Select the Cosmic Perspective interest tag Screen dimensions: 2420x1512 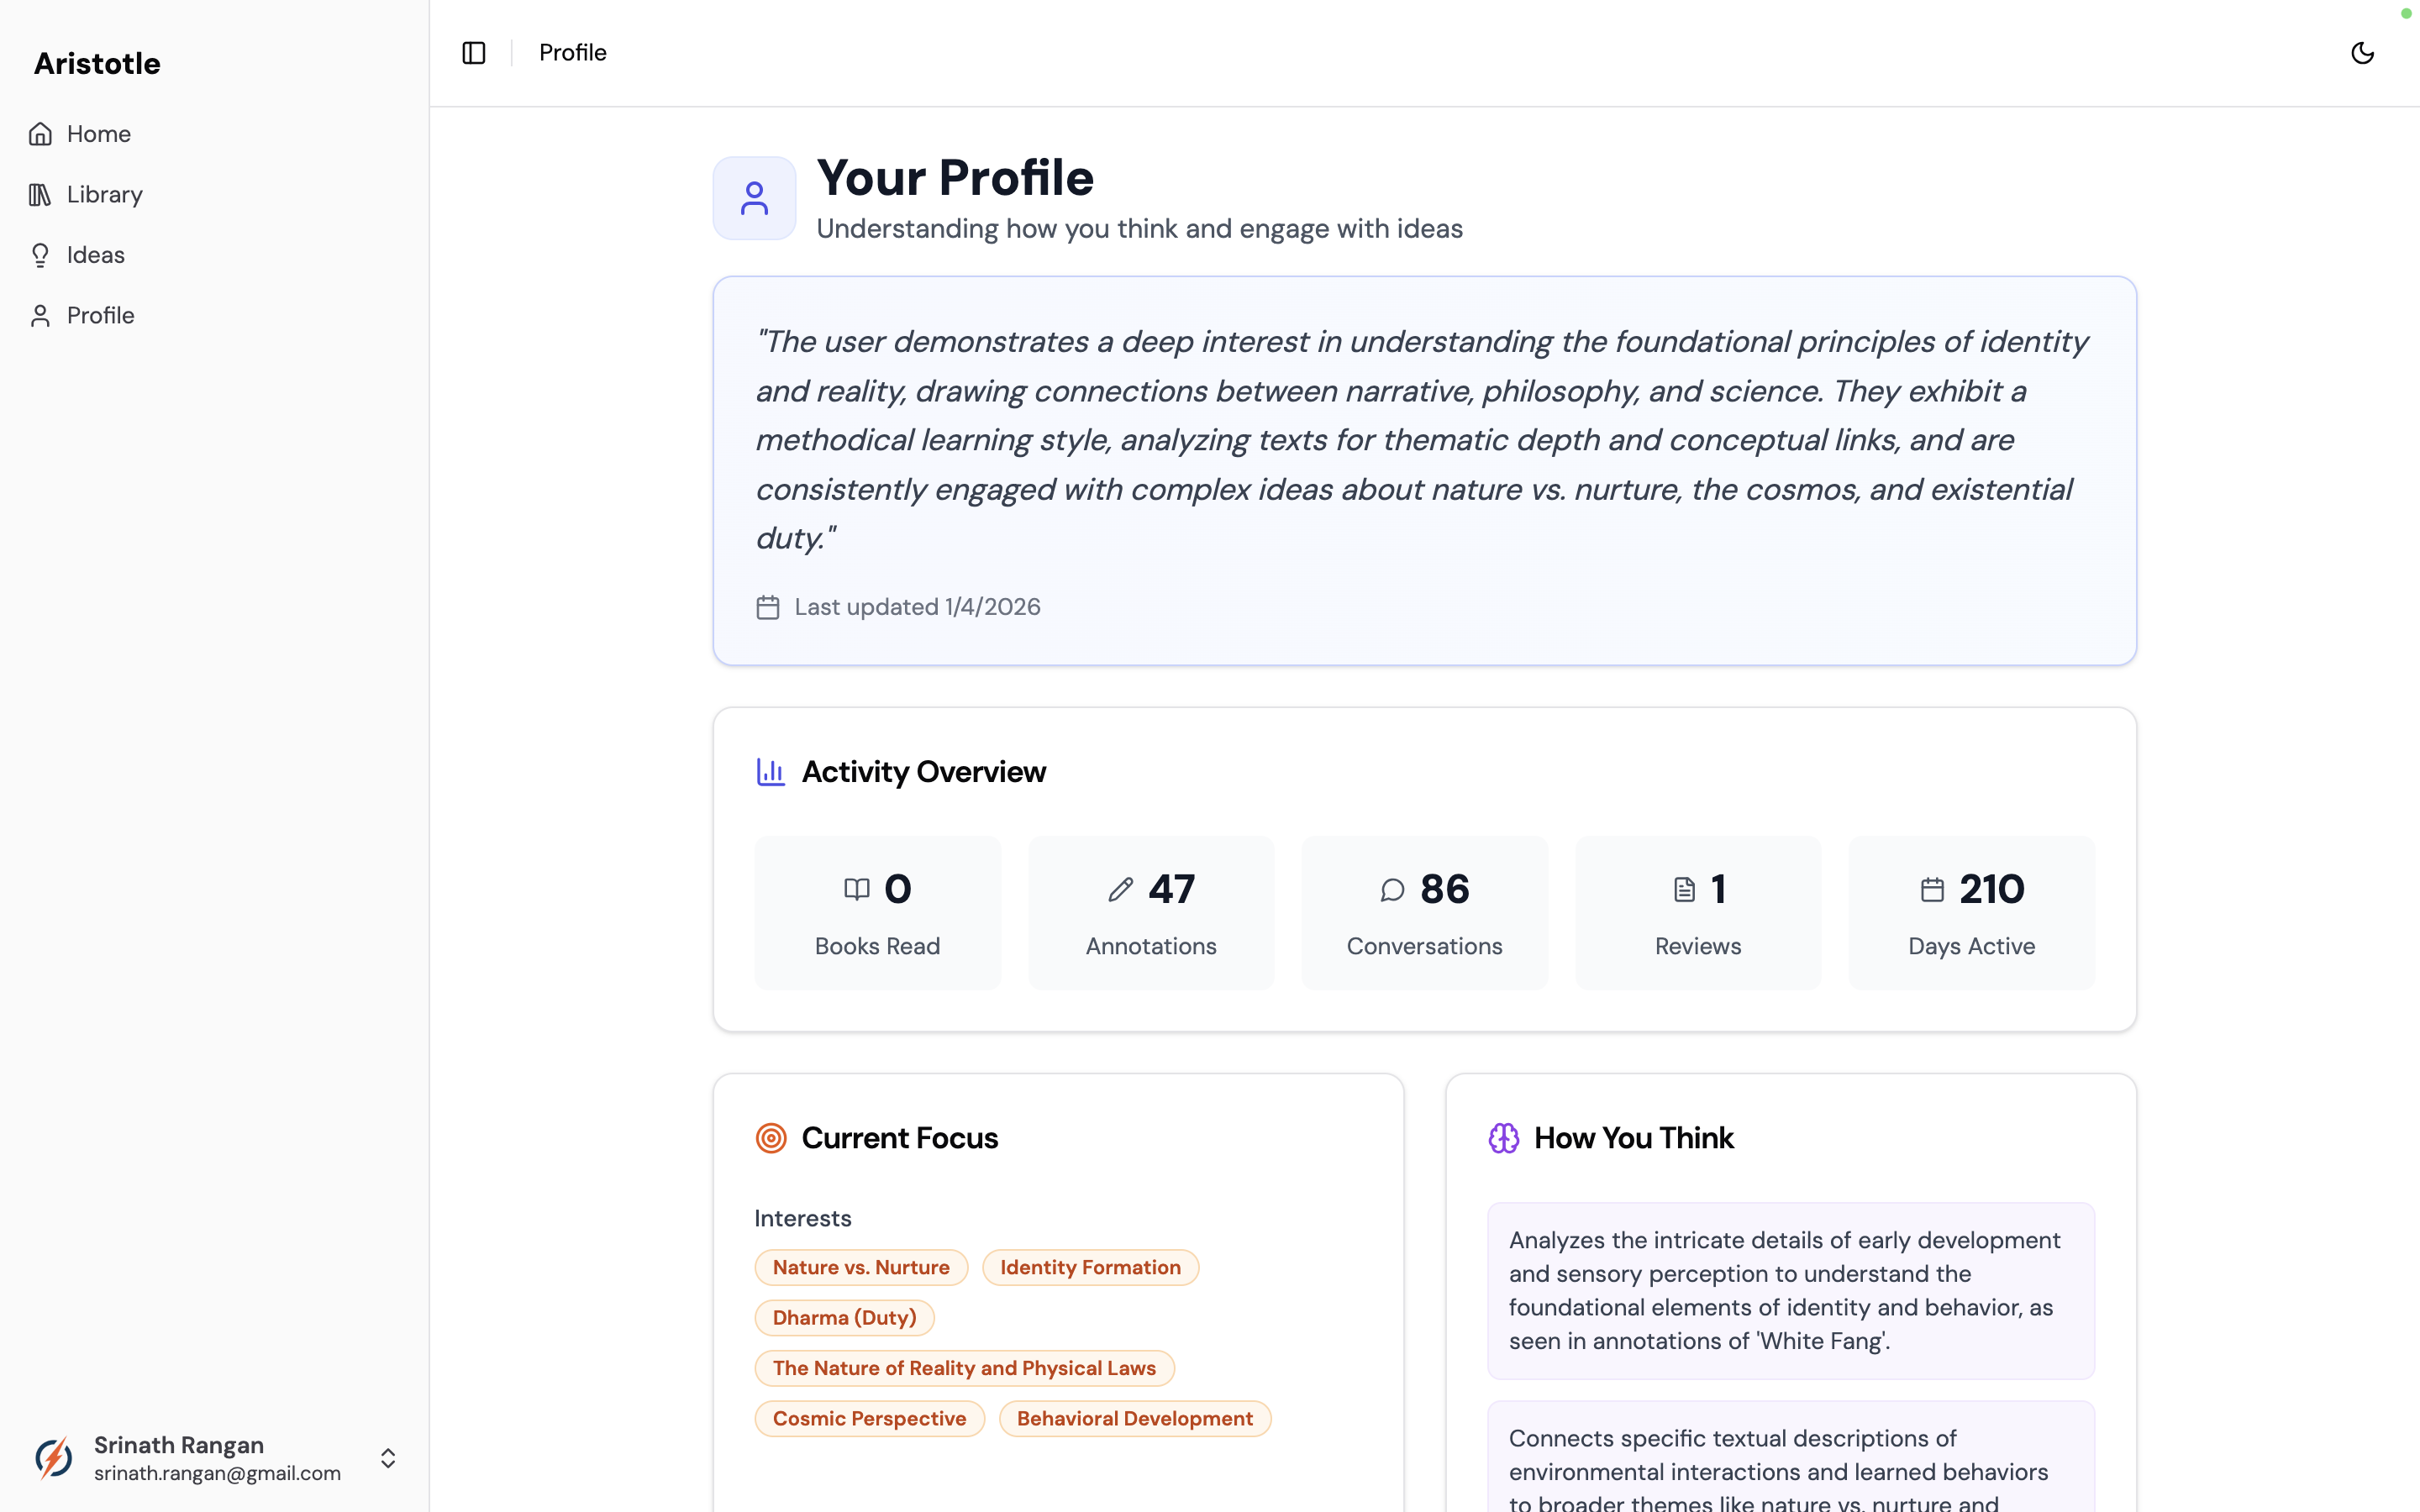869,1419
